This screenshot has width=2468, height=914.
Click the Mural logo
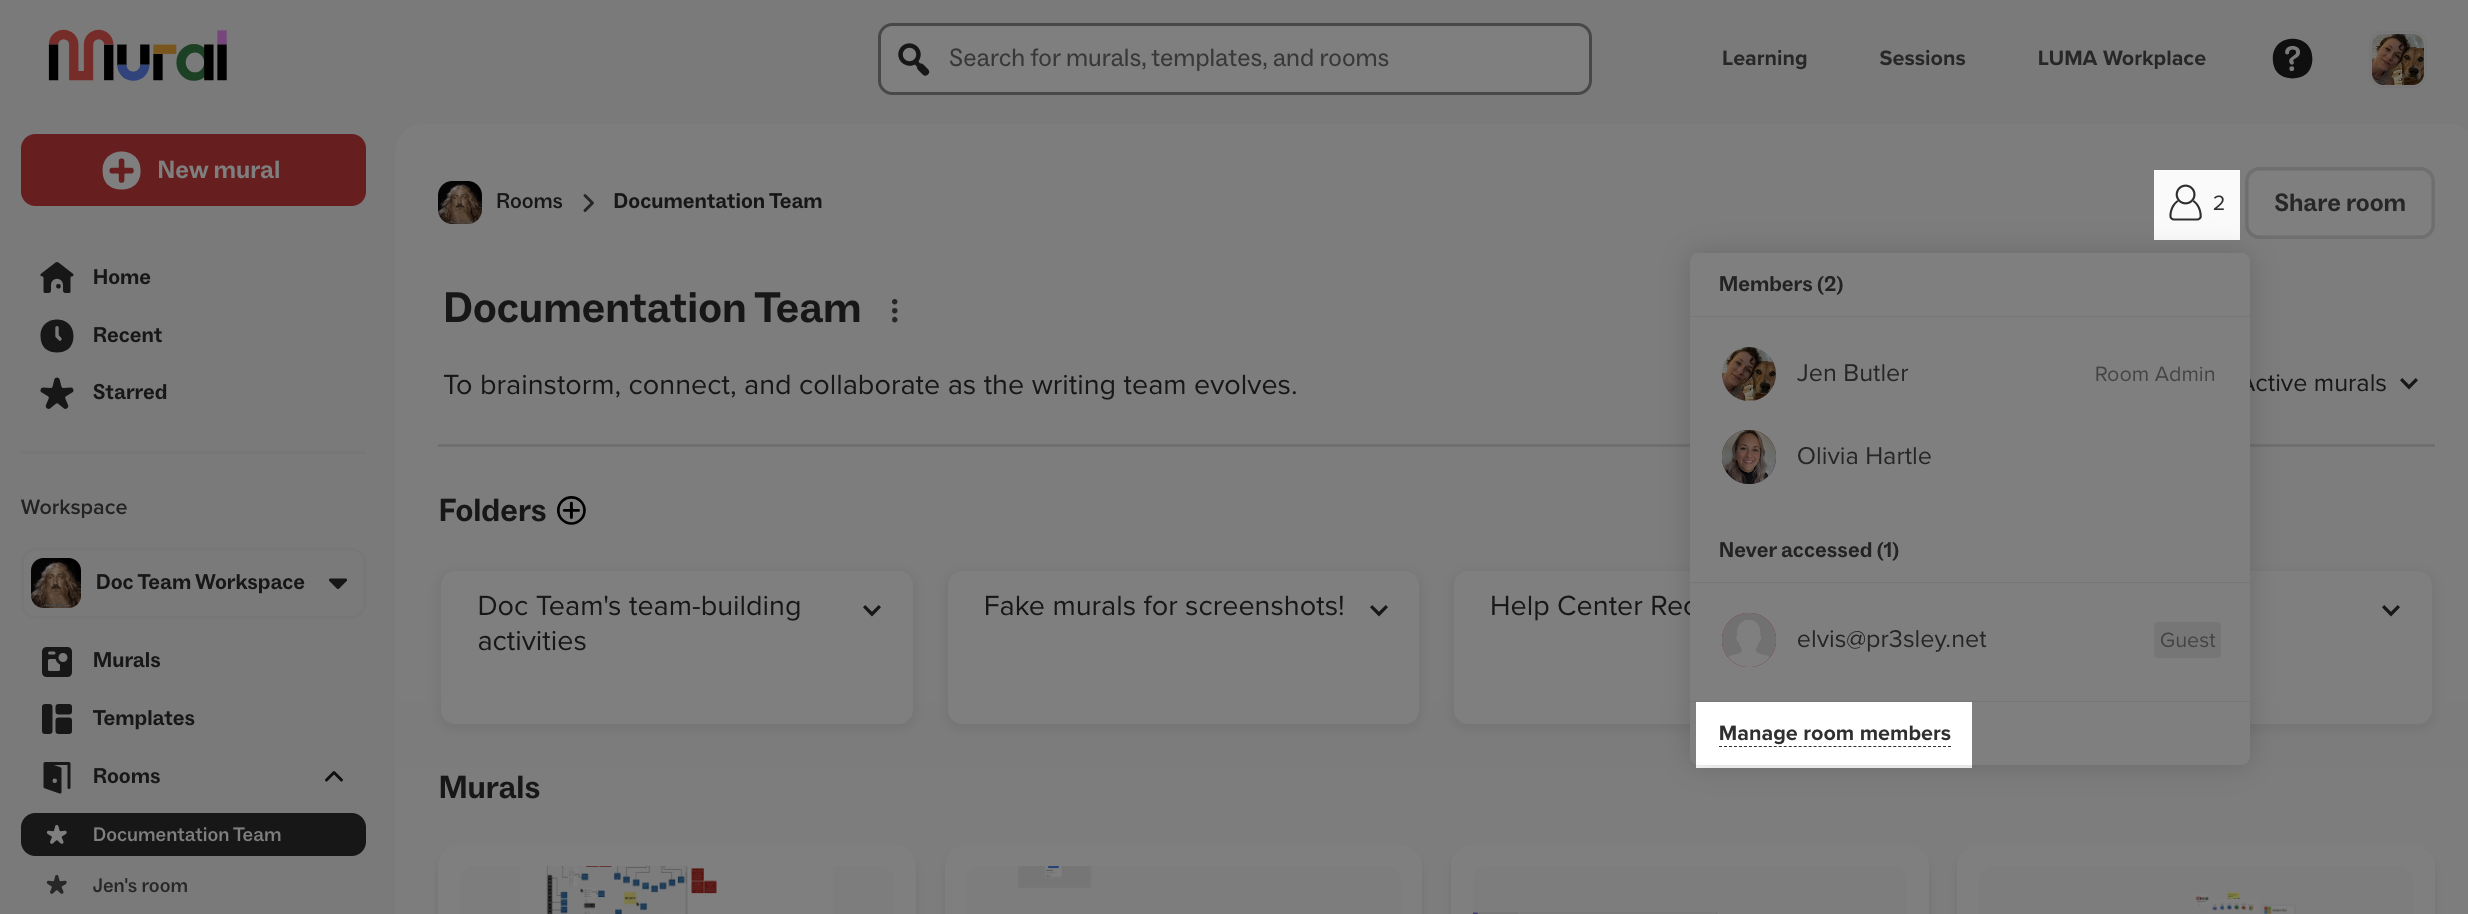[x=138, y=56]
